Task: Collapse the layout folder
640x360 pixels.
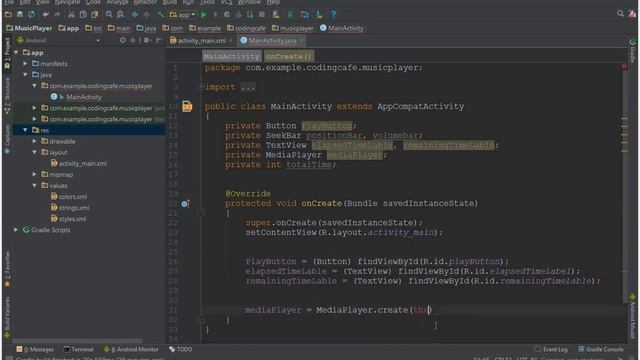Action: coord(34,152)
